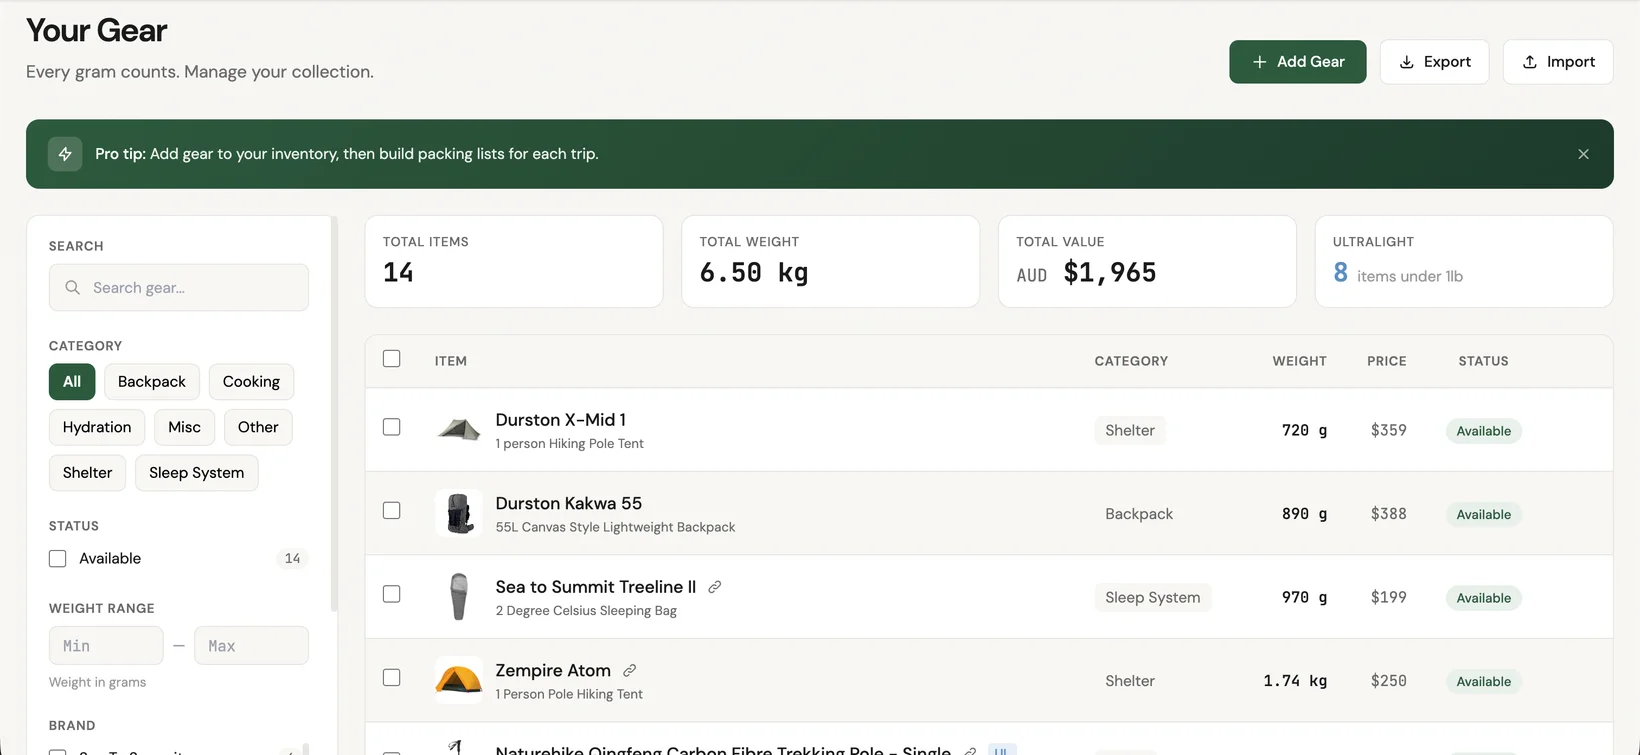Viewport: 1640px width, 755px height.
Task: Select the Zempire Atom row checkbox
Action: (x=392, y=678)
